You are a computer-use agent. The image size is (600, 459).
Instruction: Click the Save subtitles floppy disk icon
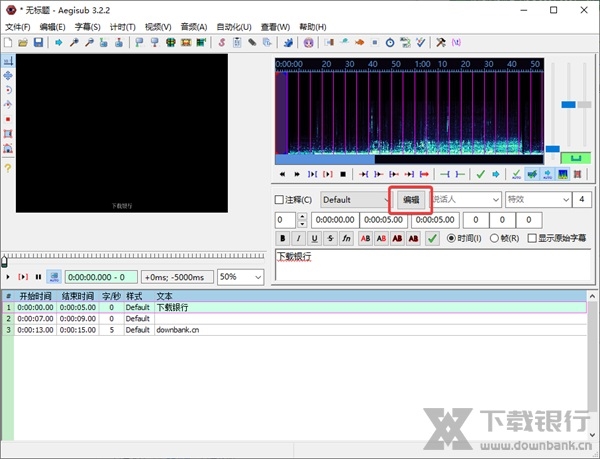click(38, 43)
